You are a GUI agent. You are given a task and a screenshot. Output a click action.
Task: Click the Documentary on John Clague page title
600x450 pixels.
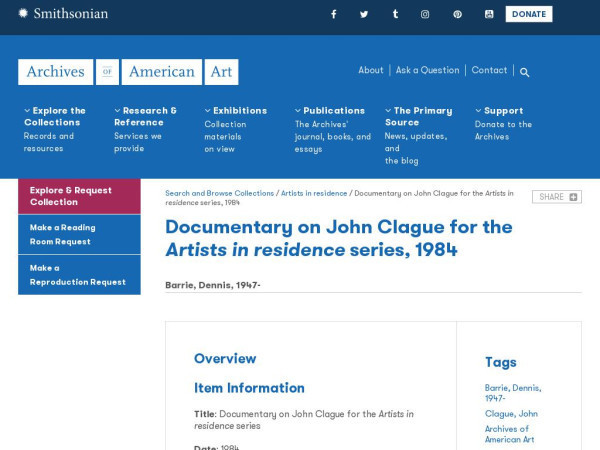pos(339,238)
